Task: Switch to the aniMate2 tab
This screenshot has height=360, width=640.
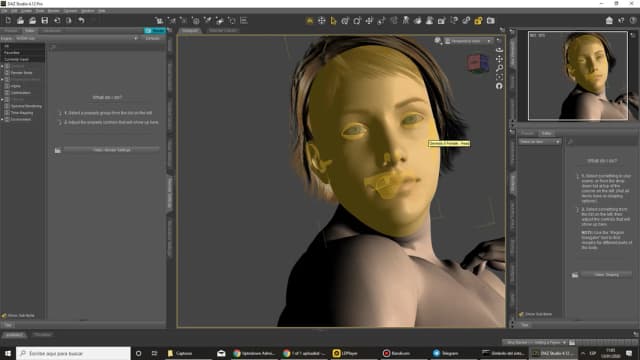Action: tap(15, 335)
